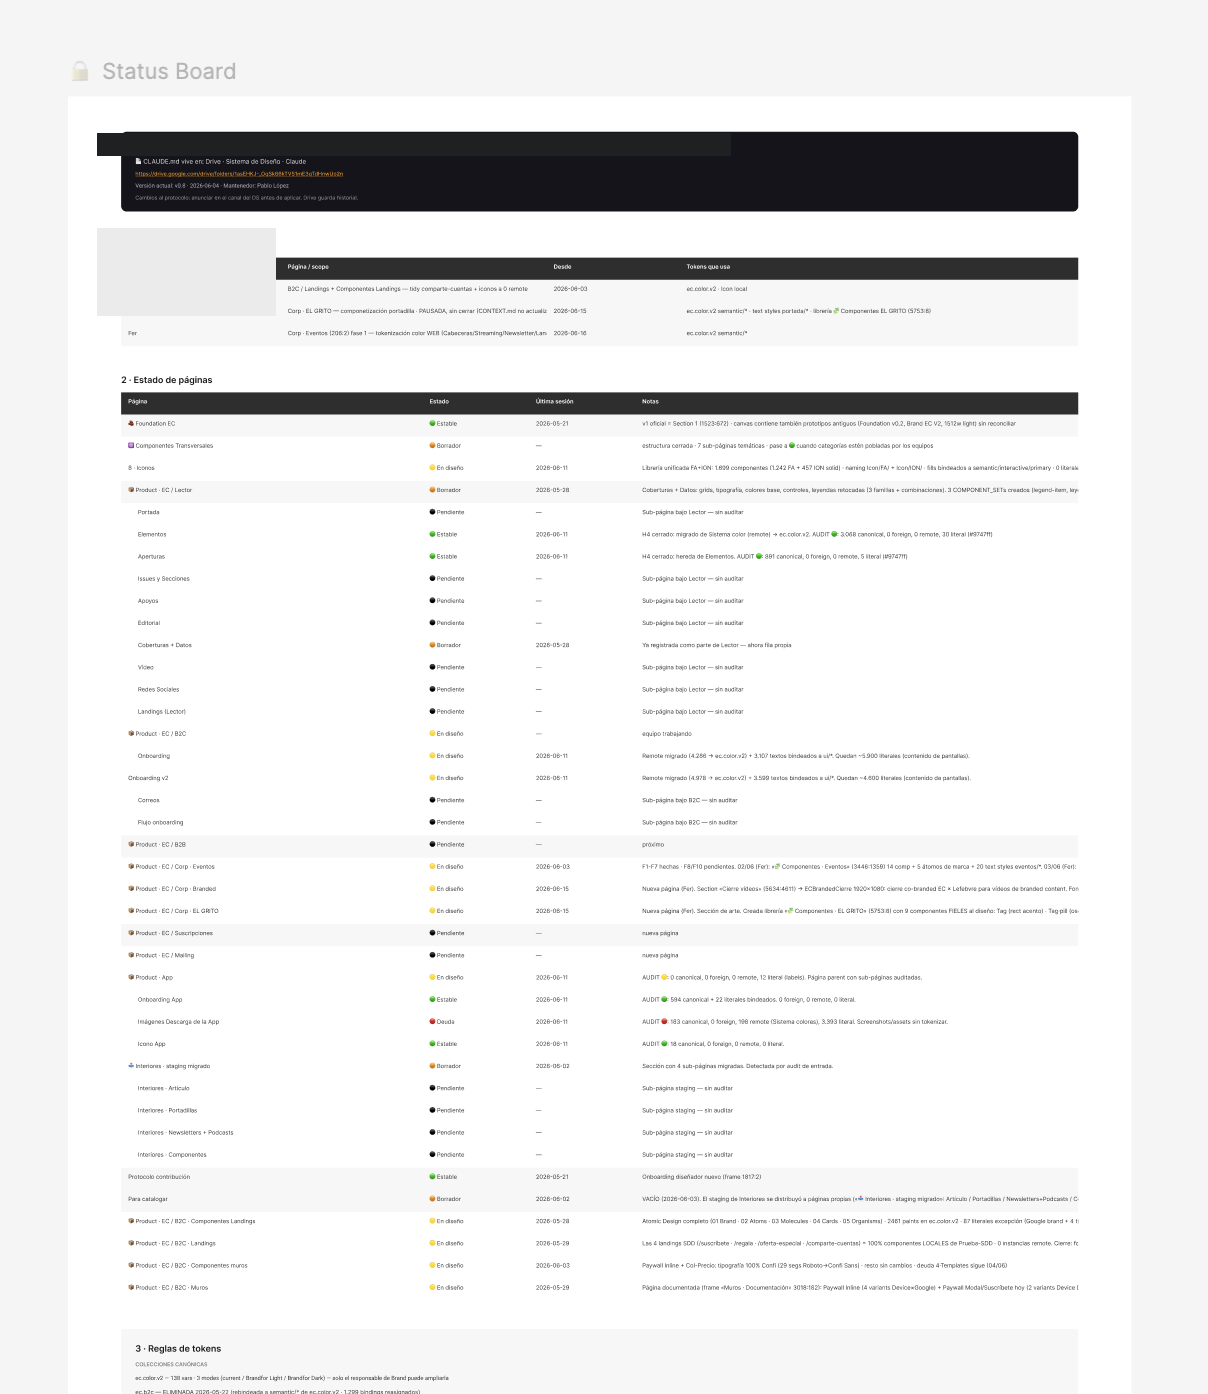The width and height of the screenshot is (1208, 1394).
Task: Select the Interiores · Artículo cell
Action: pos(163,1088)
